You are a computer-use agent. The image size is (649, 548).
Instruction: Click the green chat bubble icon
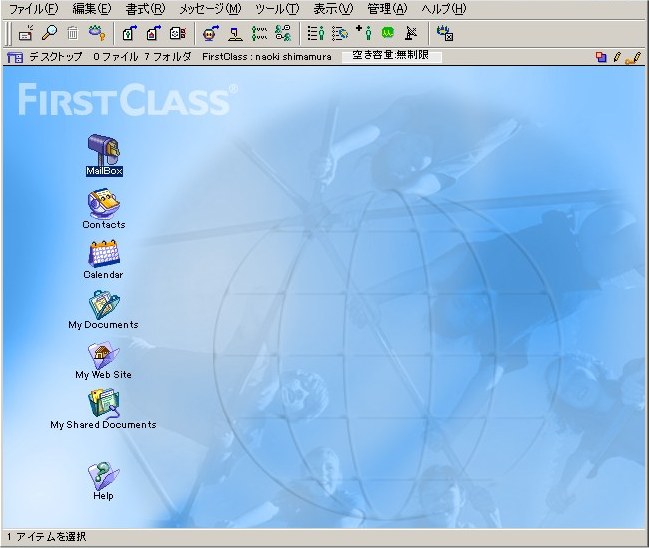(x=388, y=33)
